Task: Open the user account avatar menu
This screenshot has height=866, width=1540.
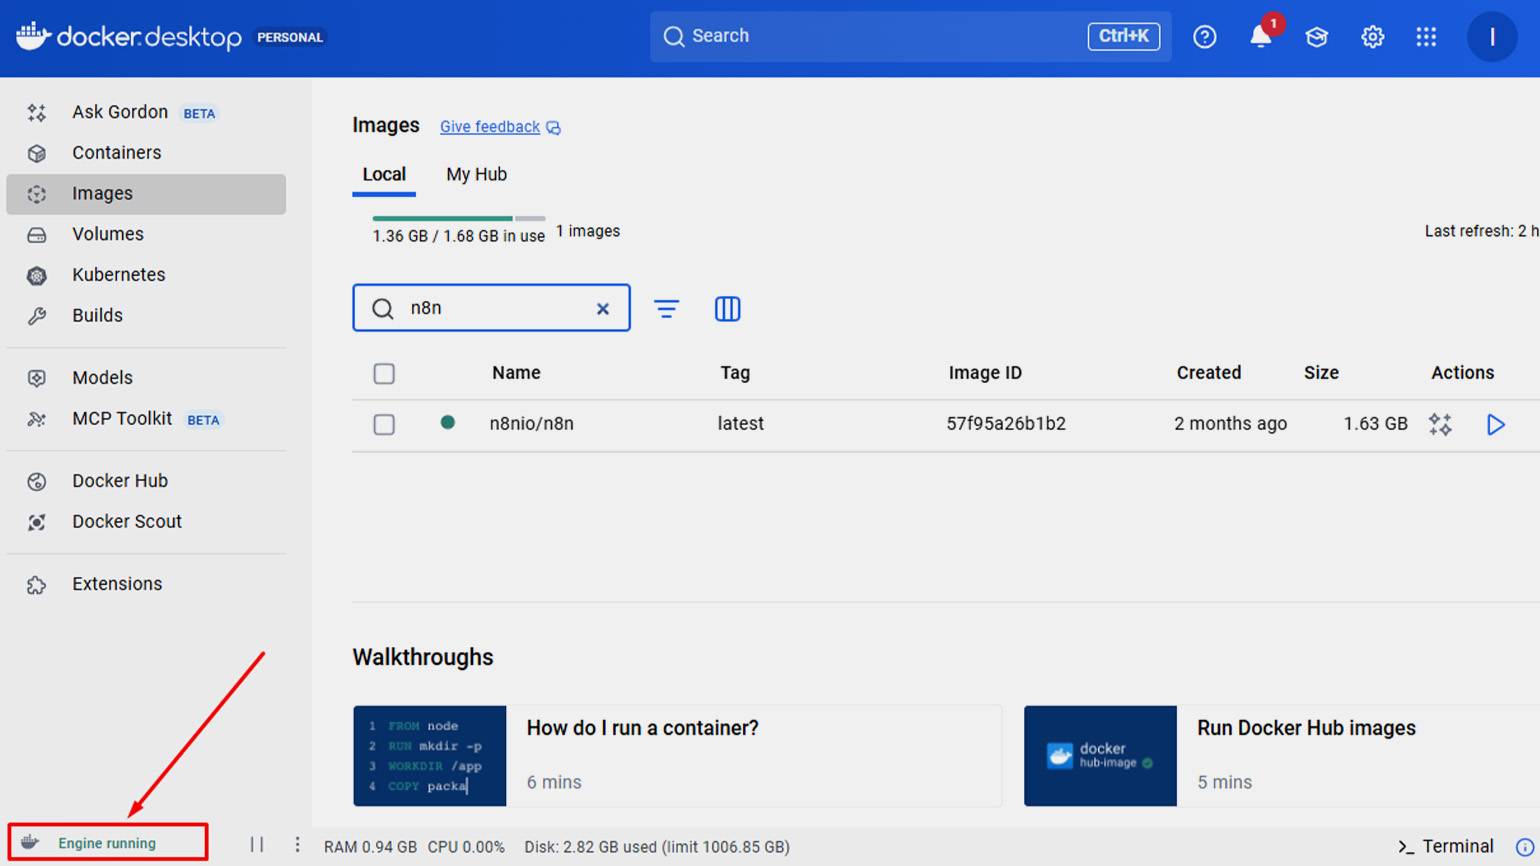Action: coord(1491,37)
